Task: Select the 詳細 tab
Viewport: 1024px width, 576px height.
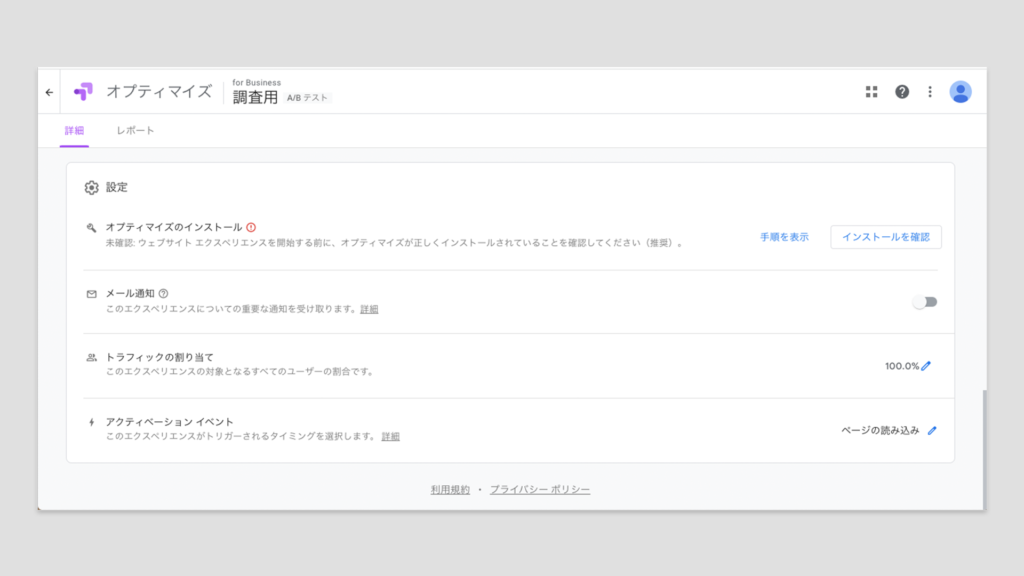Action: click(74, 131)
